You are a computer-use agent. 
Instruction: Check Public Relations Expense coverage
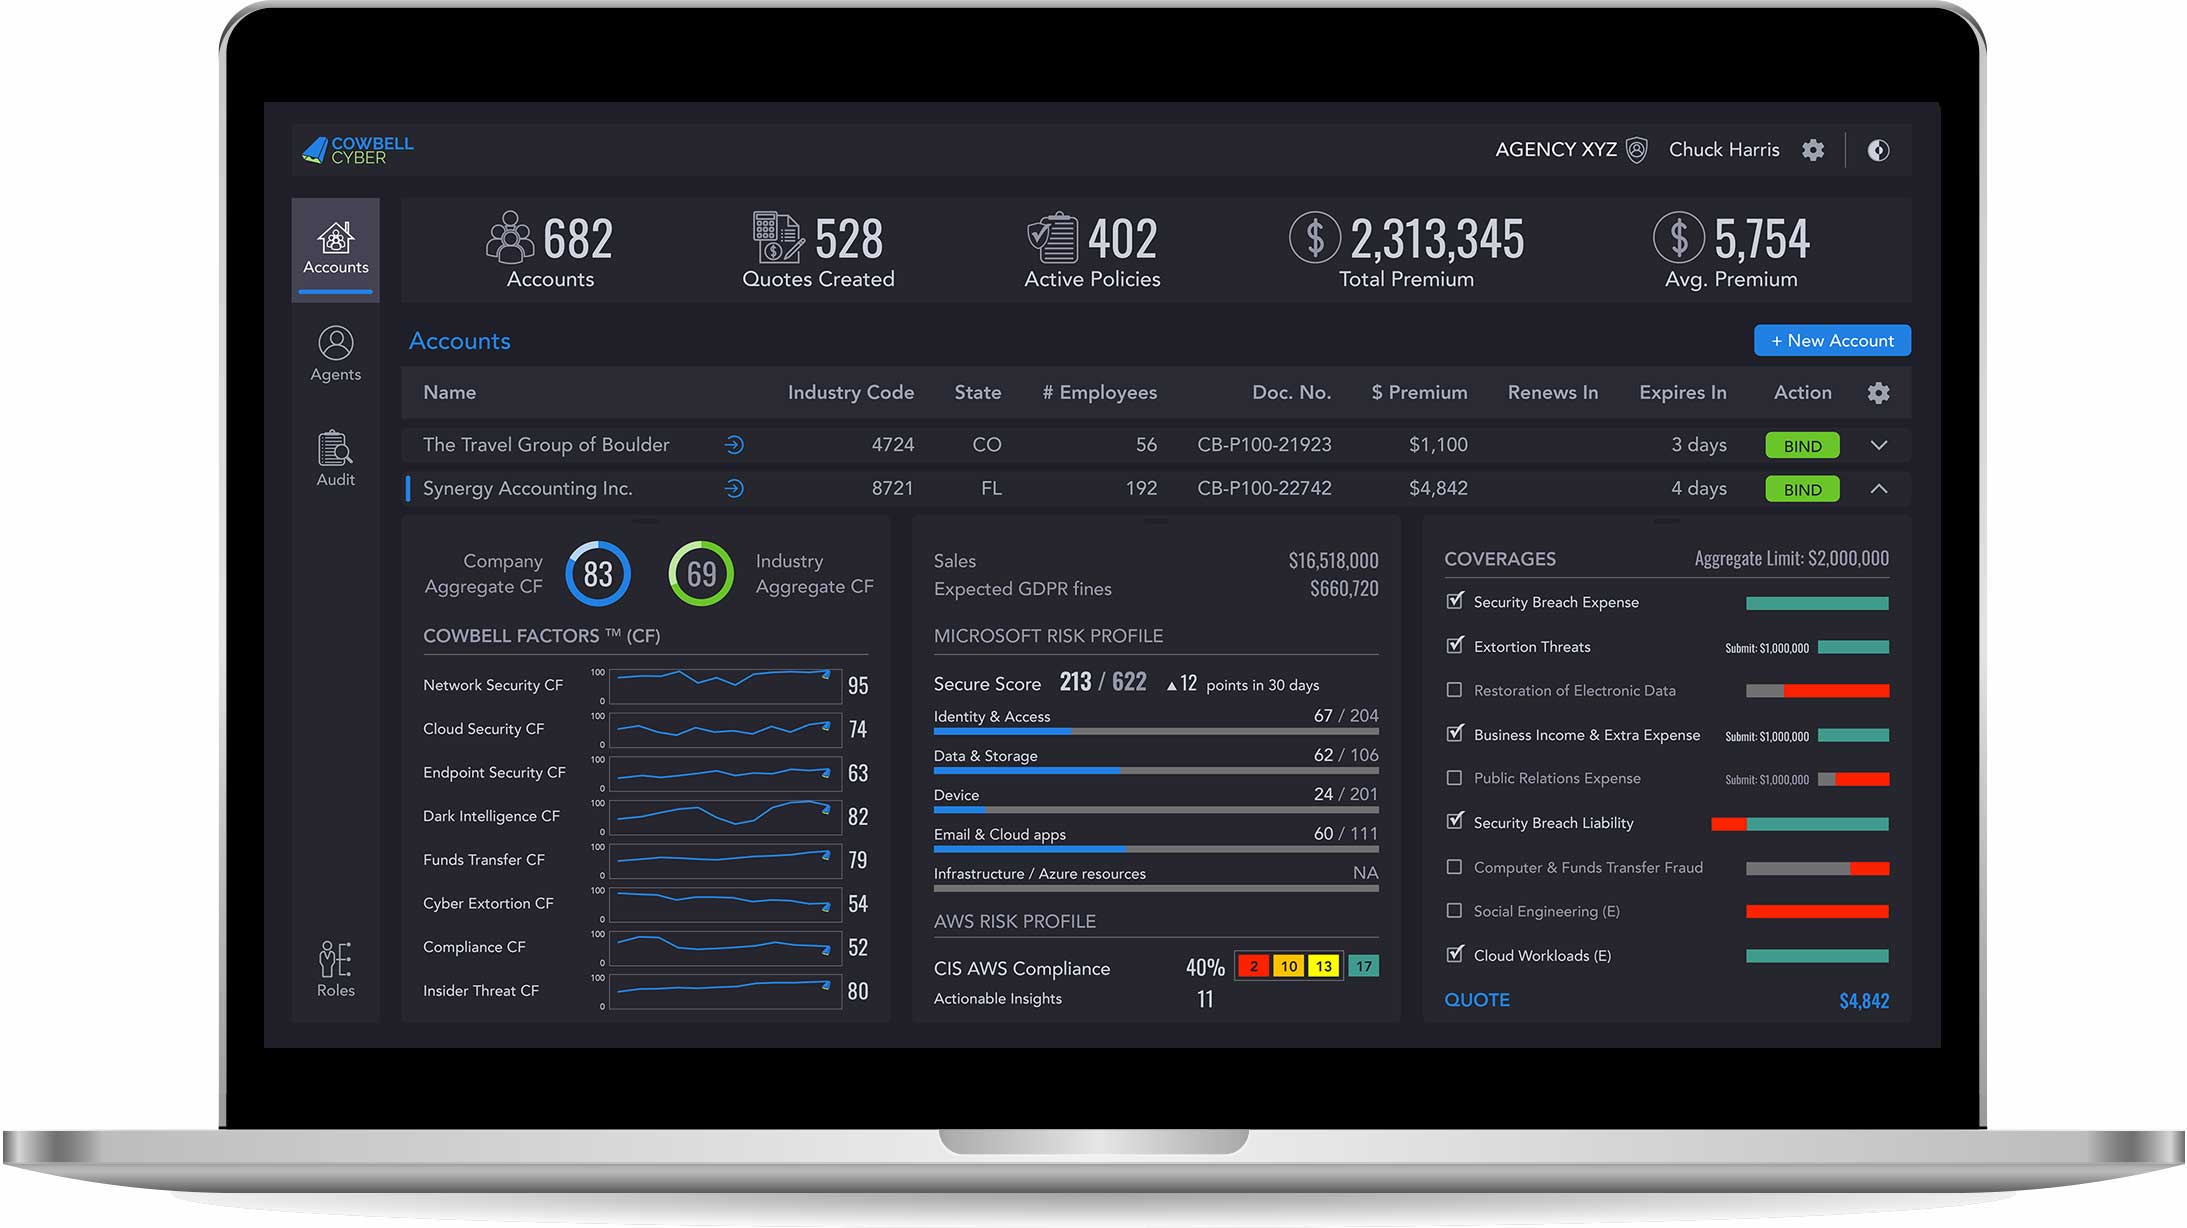tap(1454, 778)
